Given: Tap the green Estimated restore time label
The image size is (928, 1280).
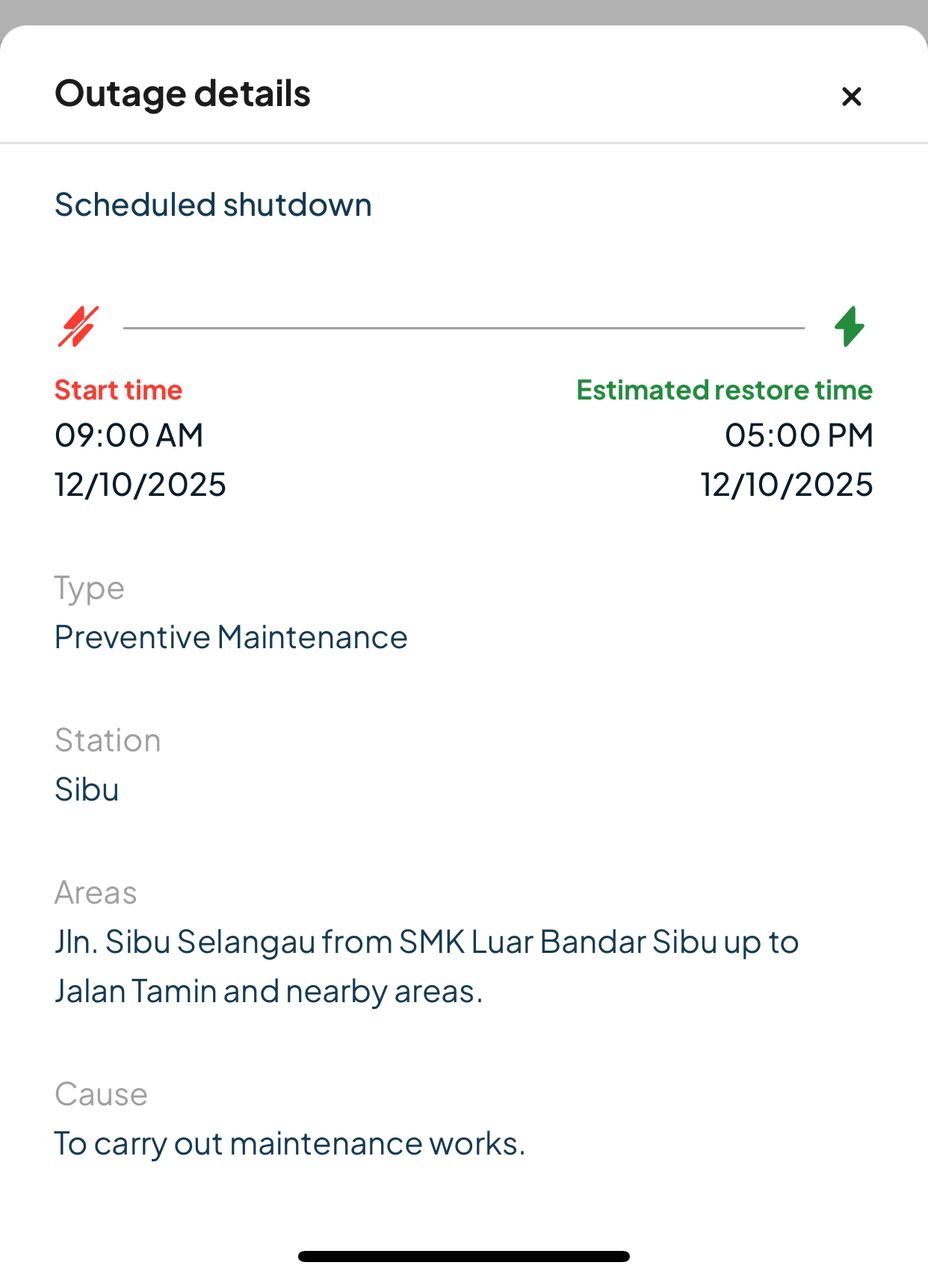Looking at the screenshot, I should coord(724,390).
